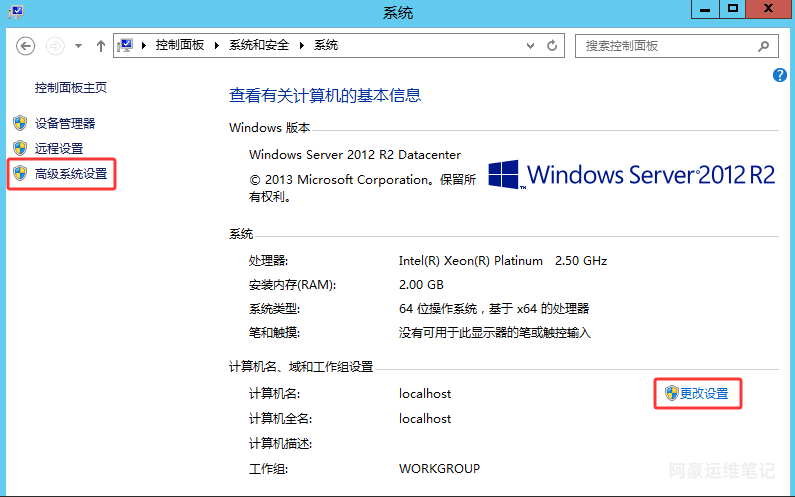Click the Back navigation arrow

(25, 46)
